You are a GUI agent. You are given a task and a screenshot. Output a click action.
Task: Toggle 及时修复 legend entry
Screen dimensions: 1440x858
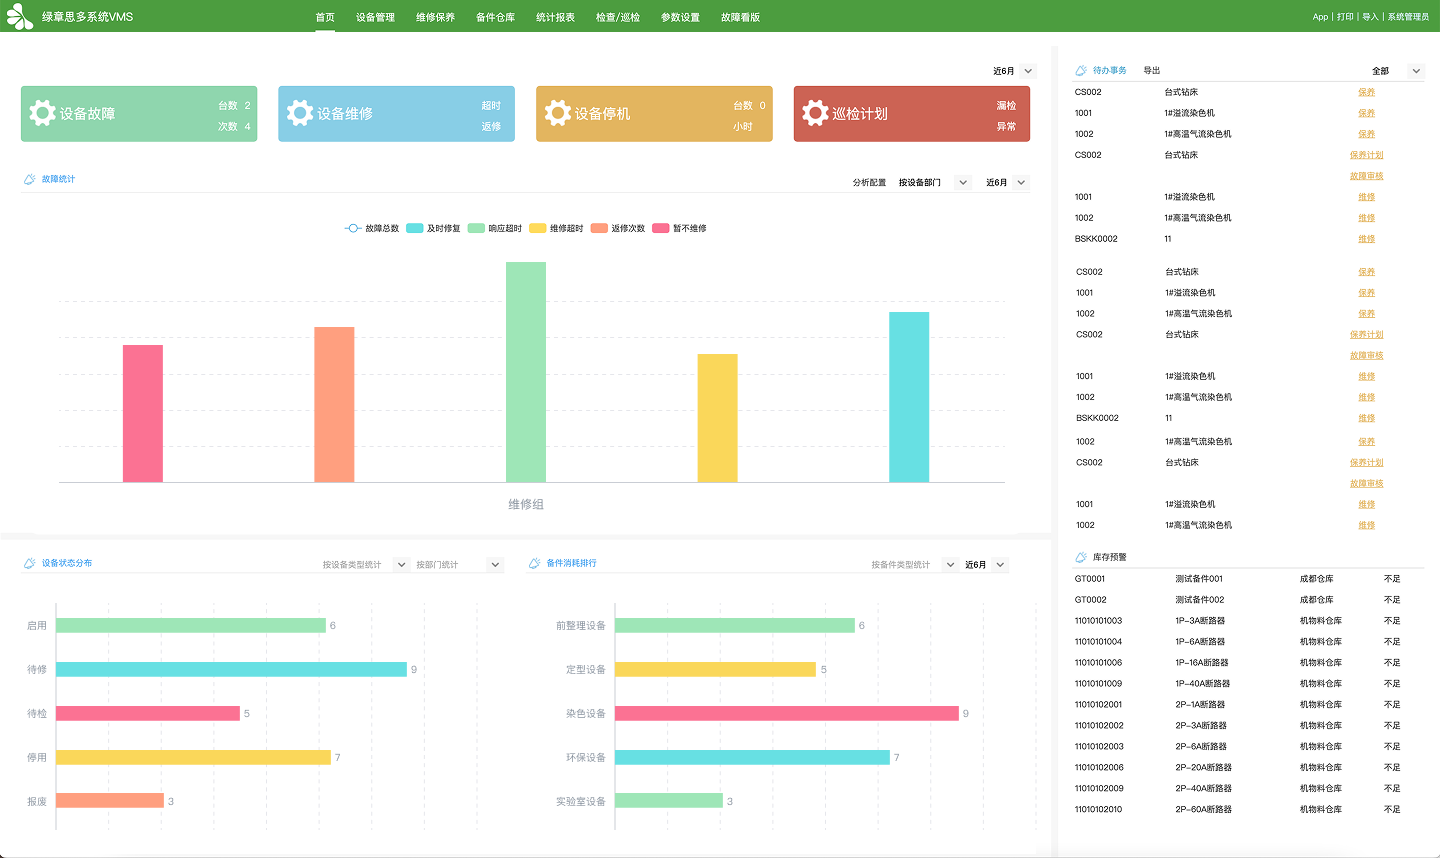(x=434, y=228)
